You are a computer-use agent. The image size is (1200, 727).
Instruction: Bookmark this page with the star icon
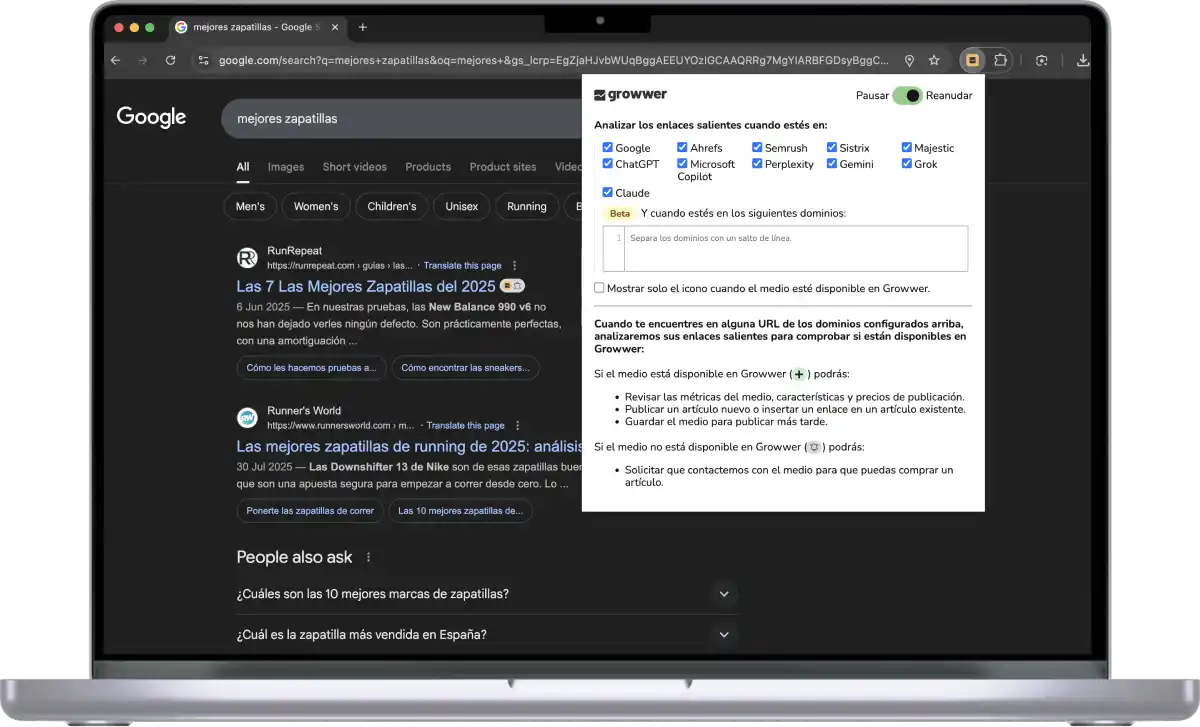pyautogui.click(x=934, y=60)
